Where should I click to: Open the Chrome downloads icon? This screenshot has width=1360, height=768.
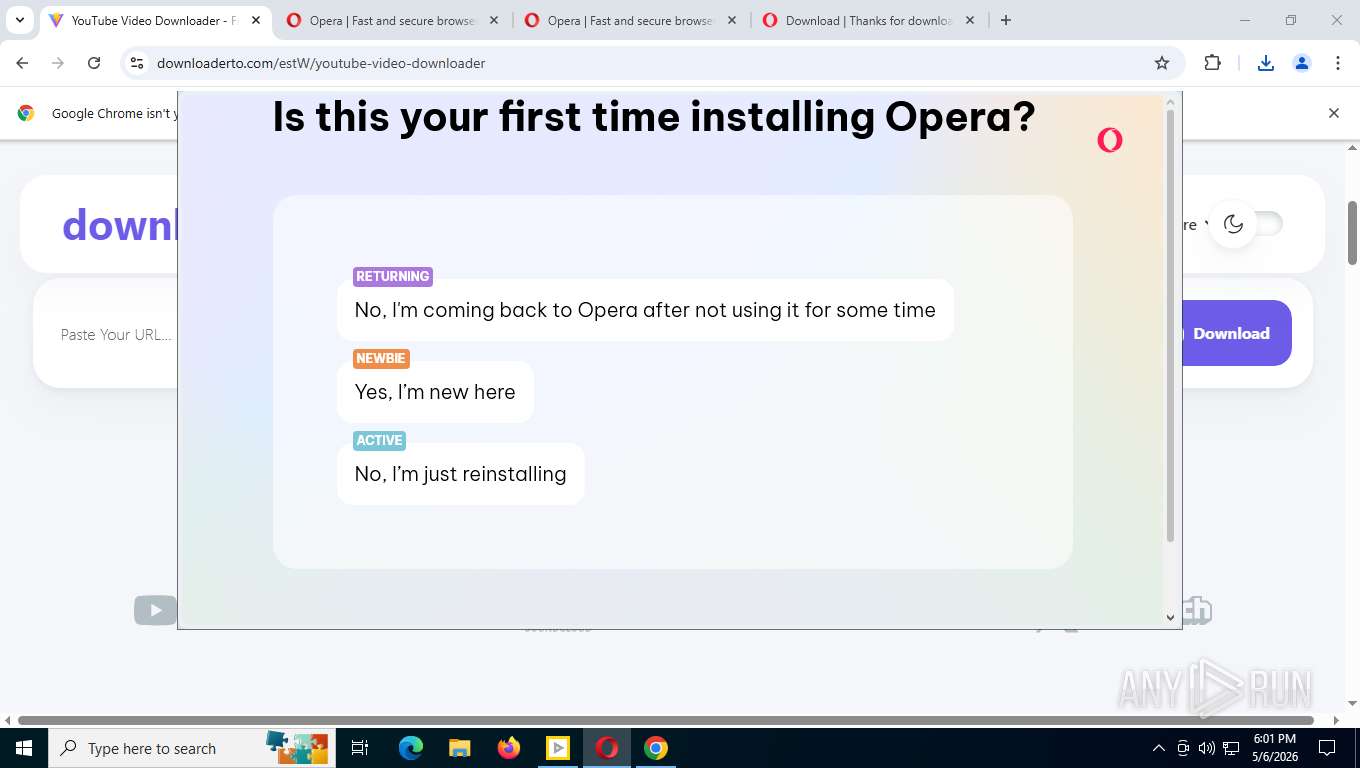pyautogui.click(x=1266, y=63)
